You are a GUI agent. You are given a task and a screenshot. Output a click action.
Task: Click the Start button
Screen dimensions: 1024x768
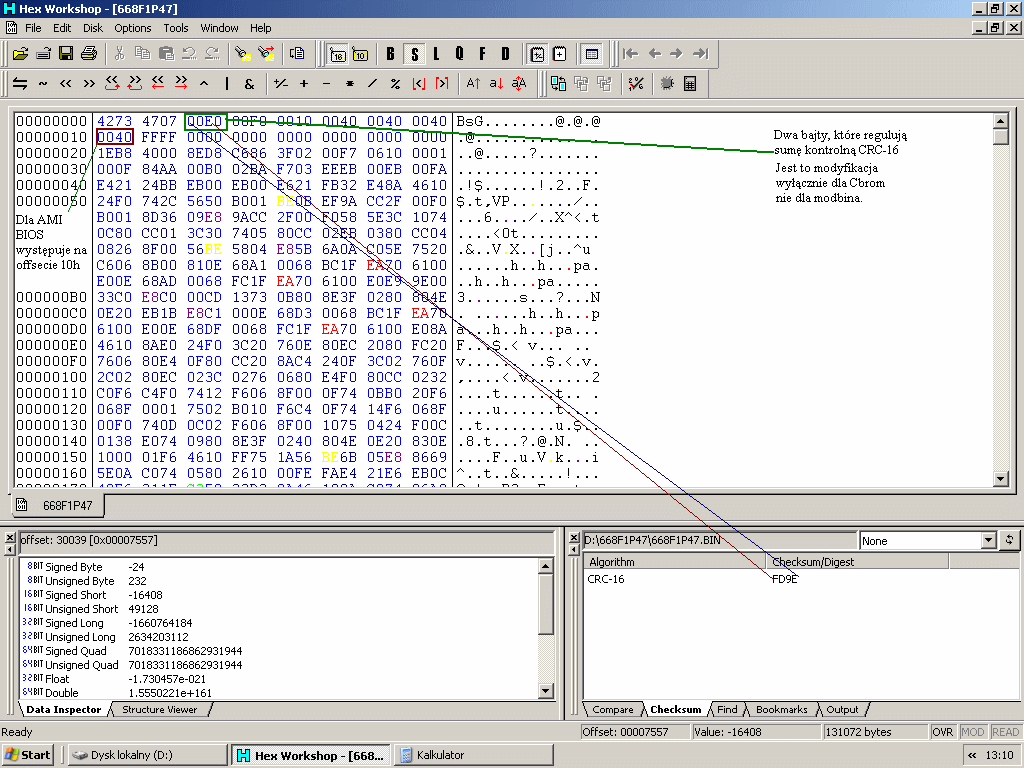(28, 755)
